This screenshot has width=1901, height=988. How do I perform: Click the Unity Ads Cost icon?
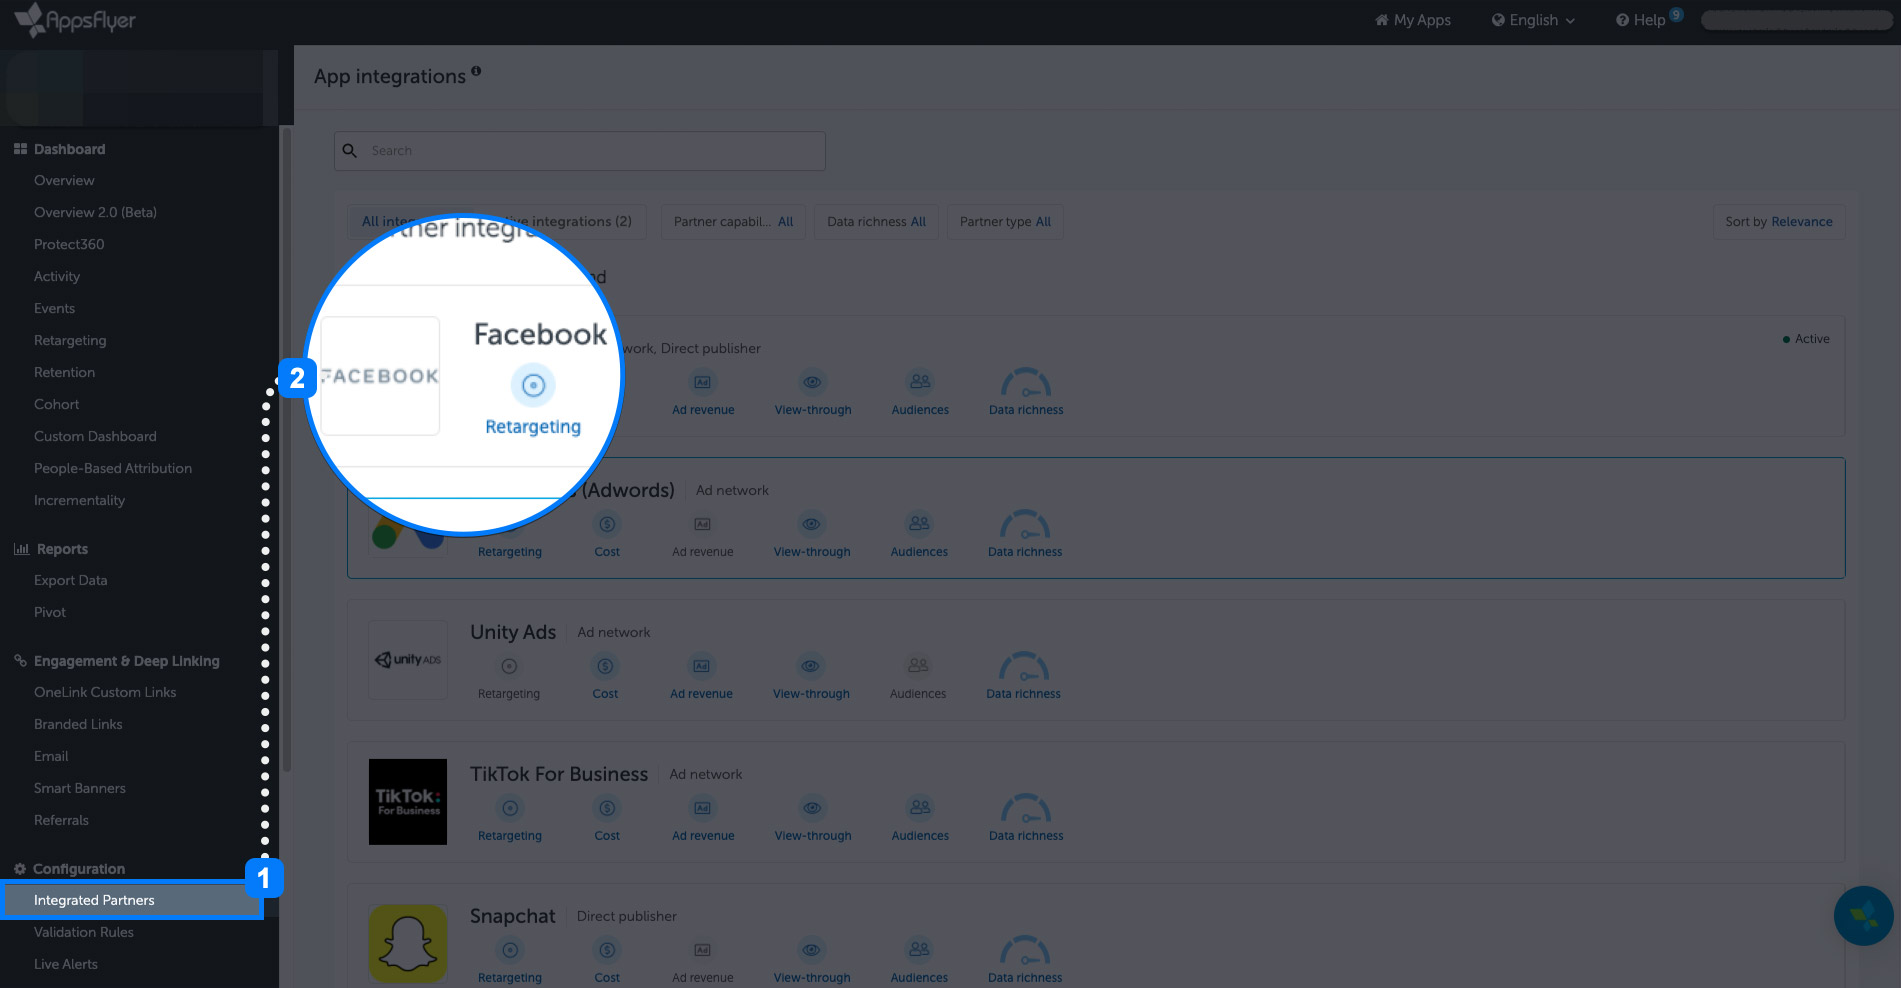tap(605, 666)
